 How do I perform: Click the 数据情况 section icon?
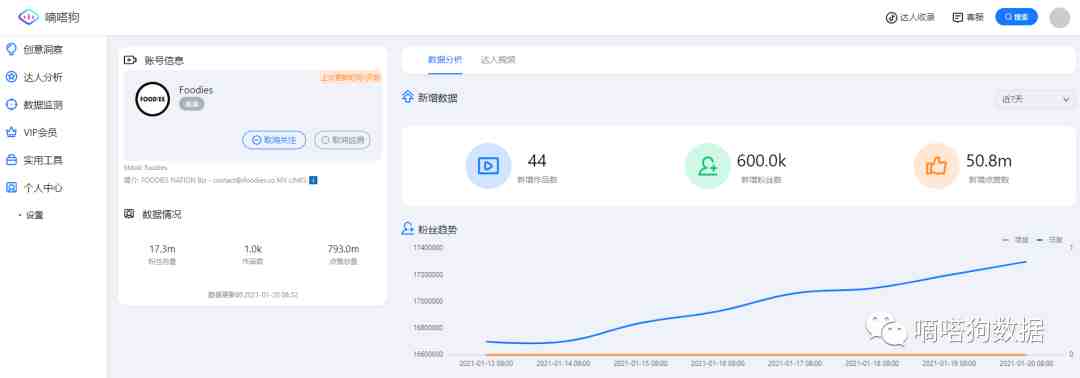(x=129, y=214)
